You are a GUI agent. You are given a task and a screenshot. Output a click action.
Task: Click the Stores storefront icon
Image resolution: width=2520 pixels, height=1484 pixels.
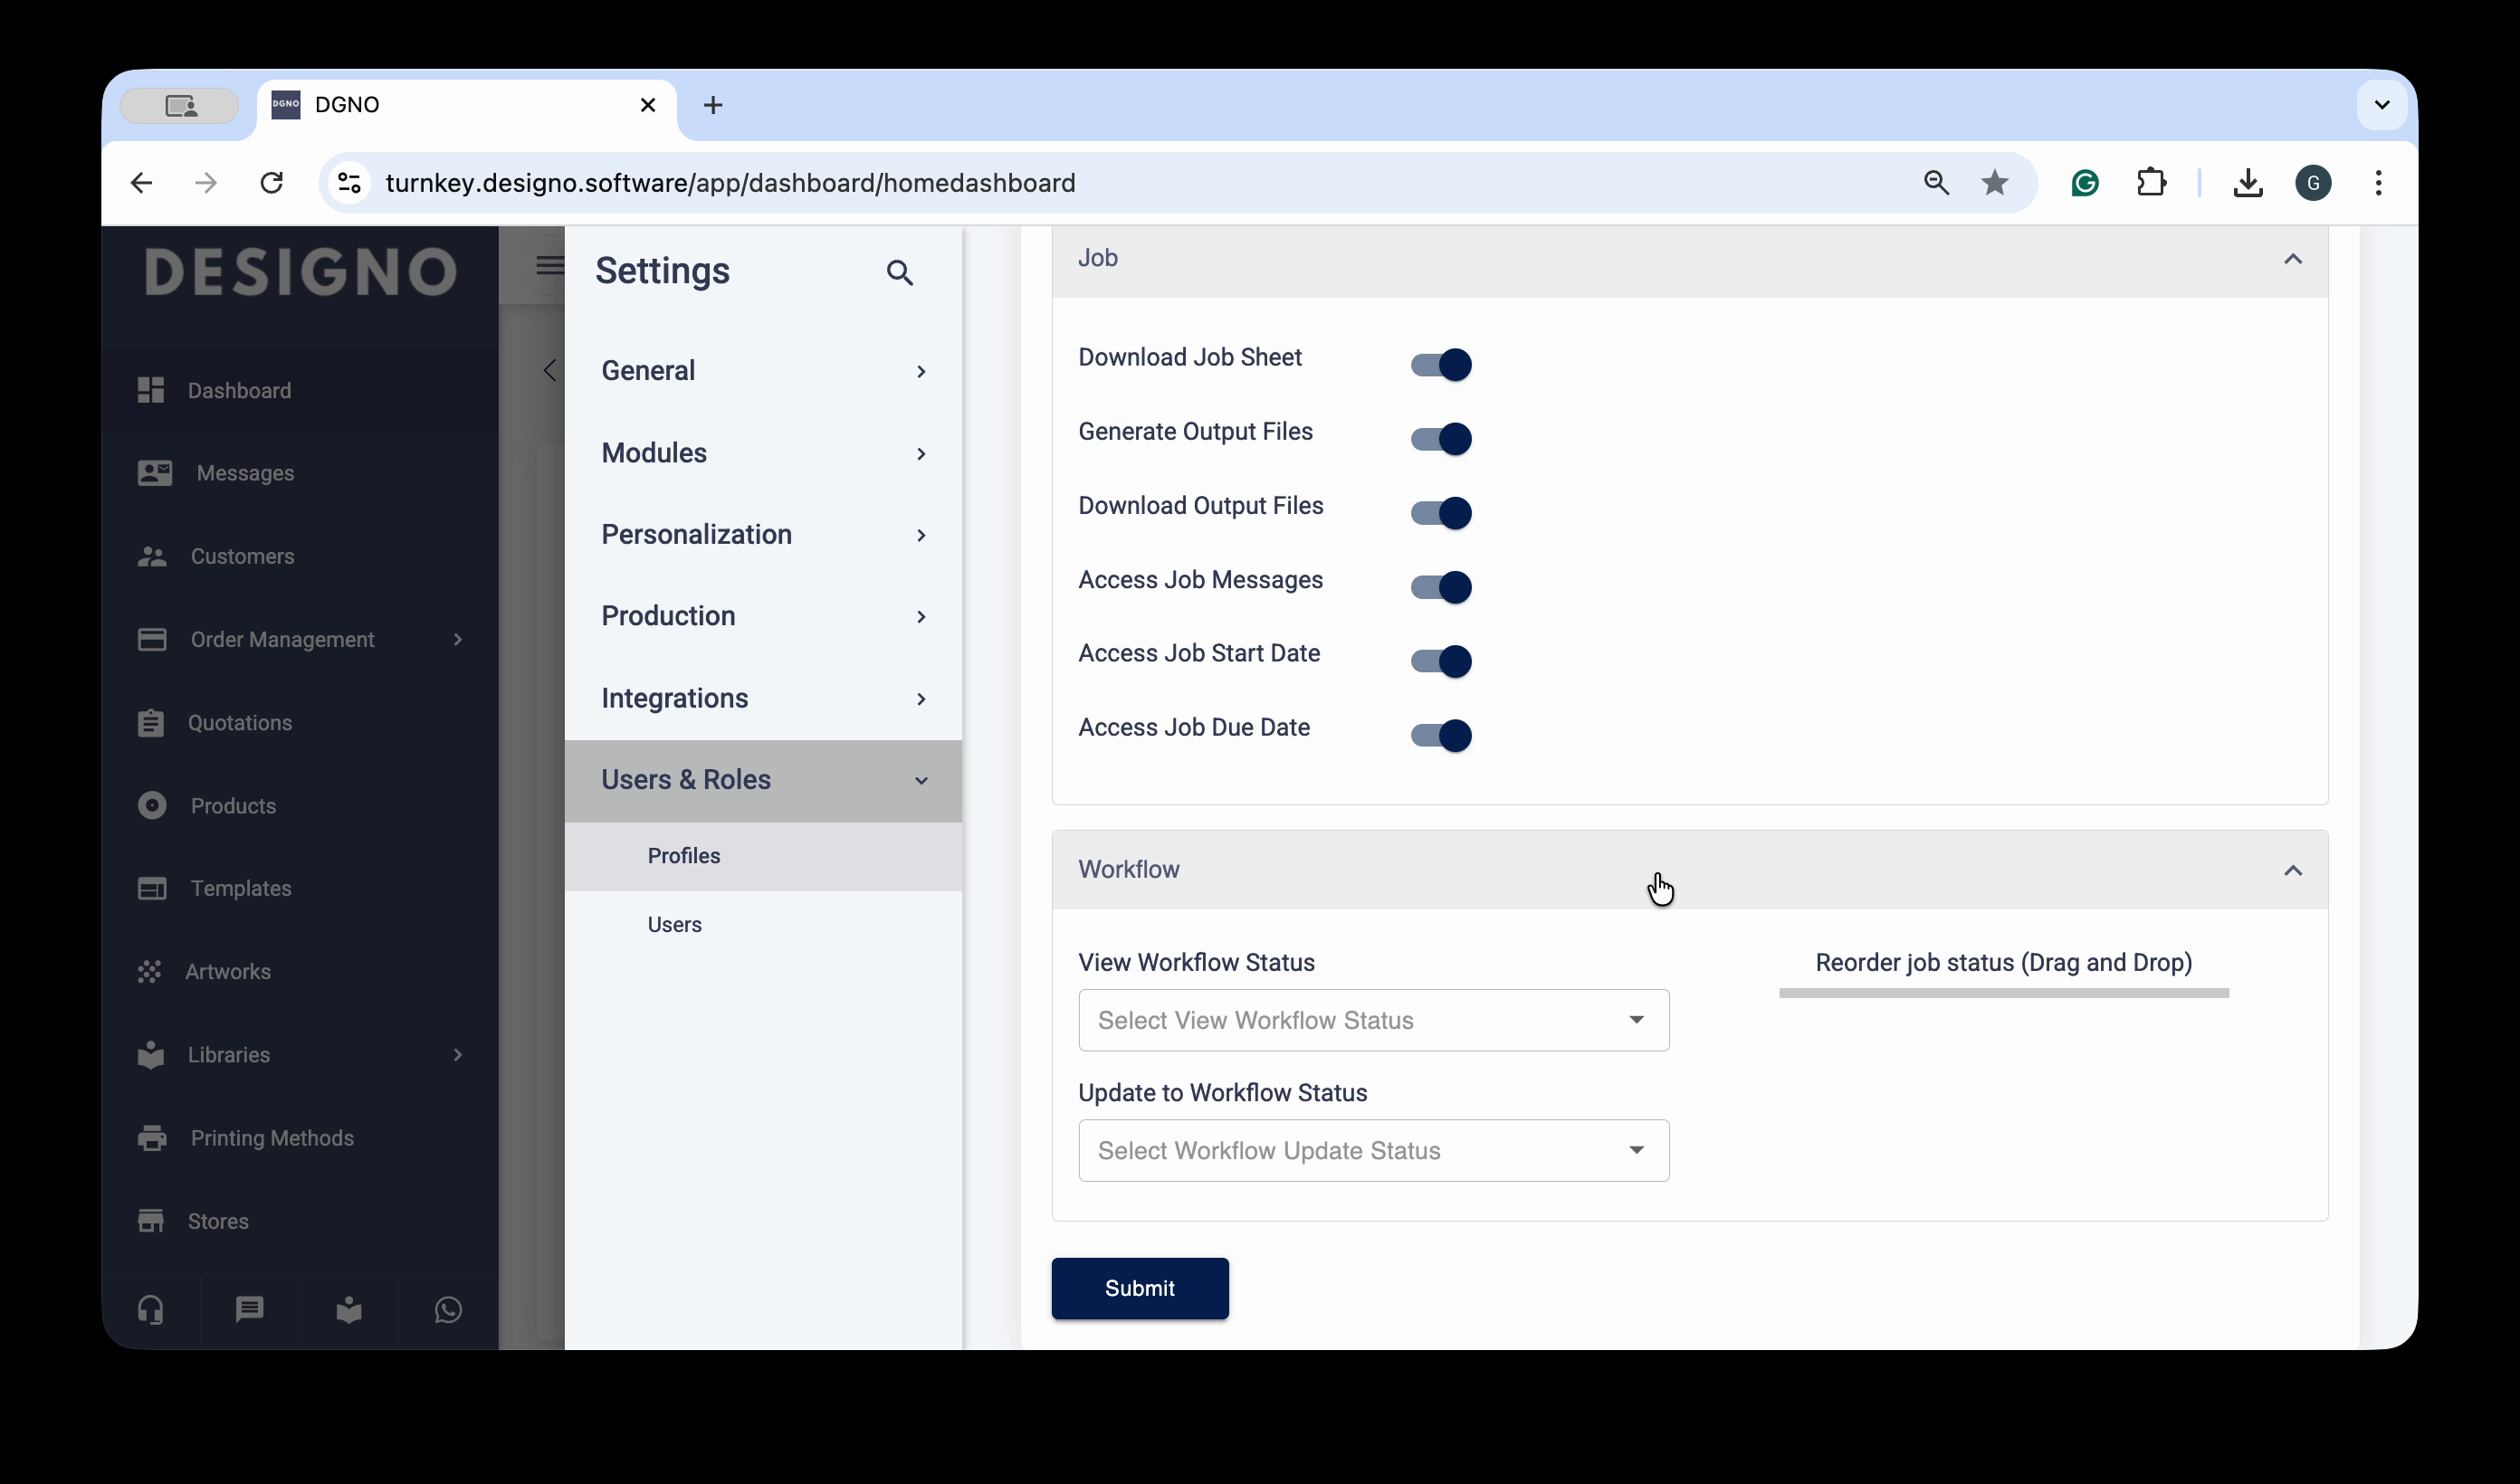[151, 1221]
